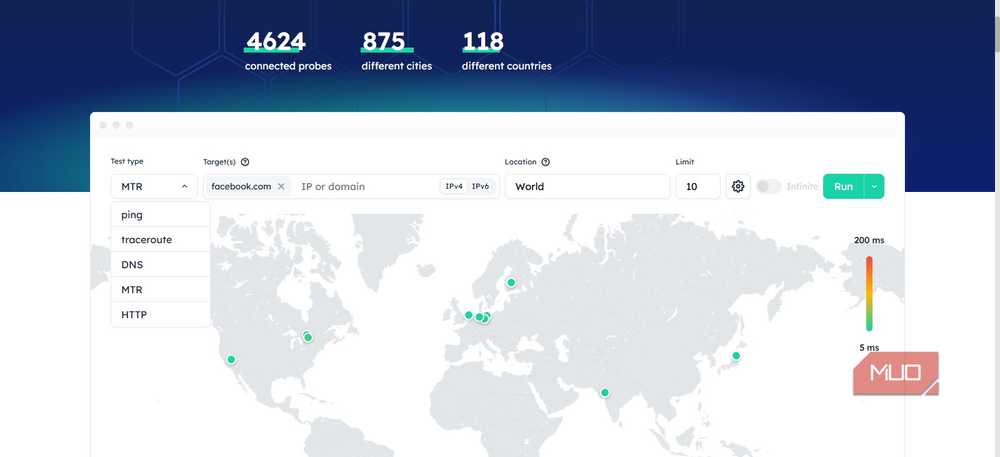The image size is (1000, 457).
Task: Click the latency color scale bar
Action: (869, 294)
